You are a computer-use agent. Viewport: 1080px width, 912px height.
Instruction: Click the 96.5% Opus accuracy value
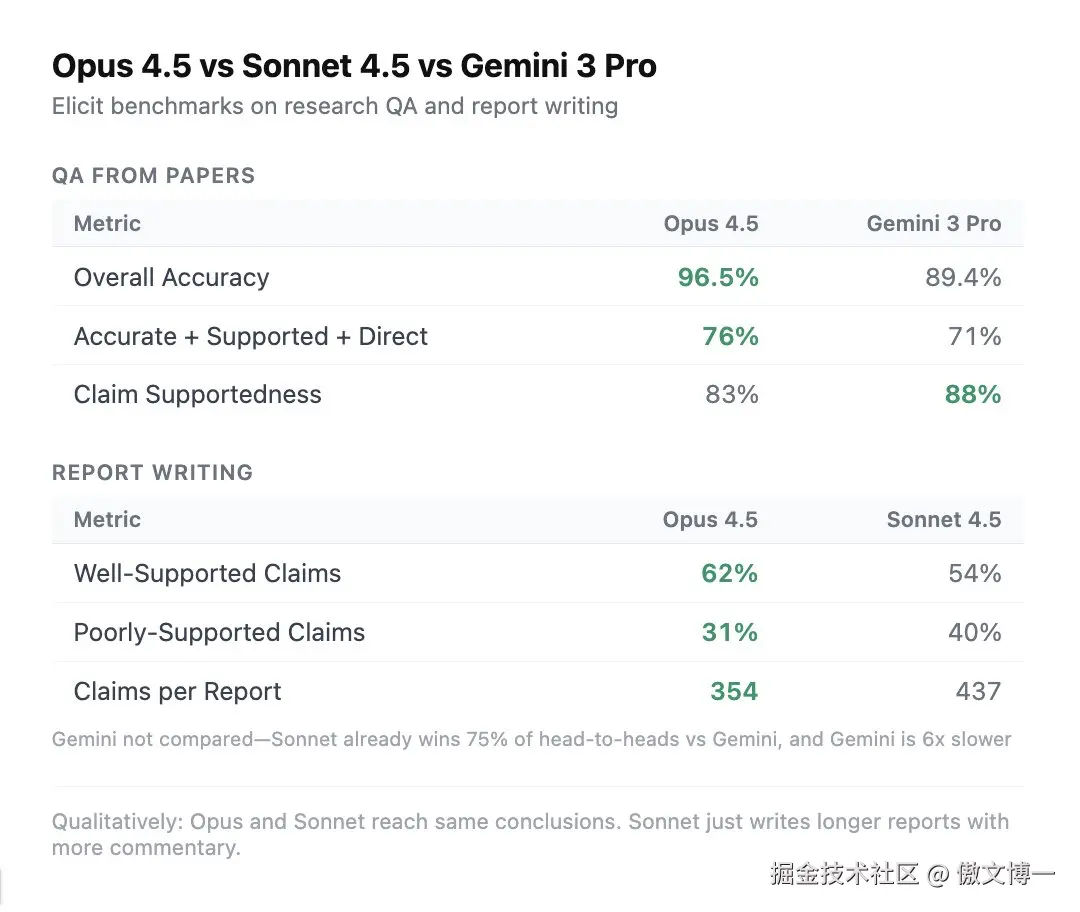[x=717, y=277]
